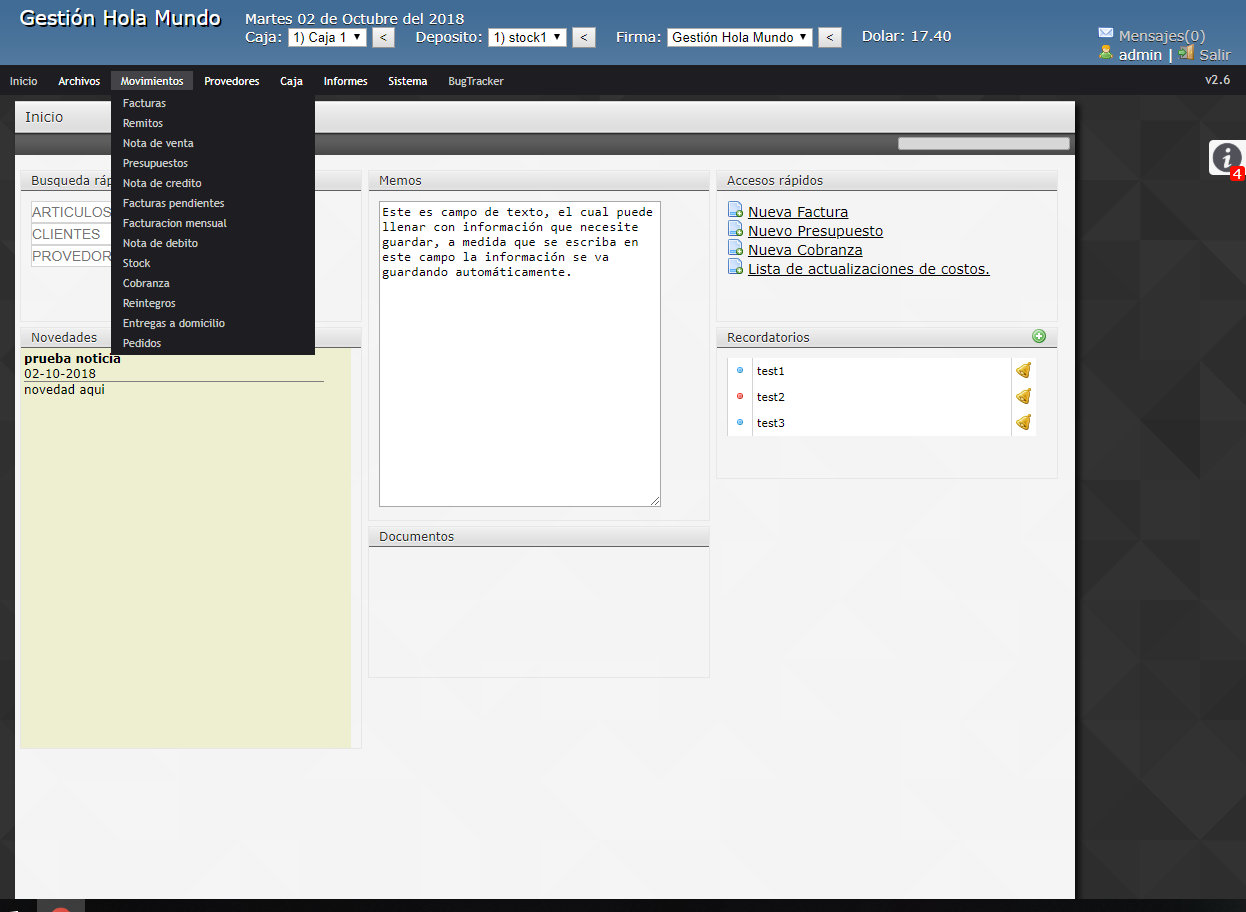Click inside the Memos text area
The width and height of the screenshot is (1246, 912).
click(519, 380)
